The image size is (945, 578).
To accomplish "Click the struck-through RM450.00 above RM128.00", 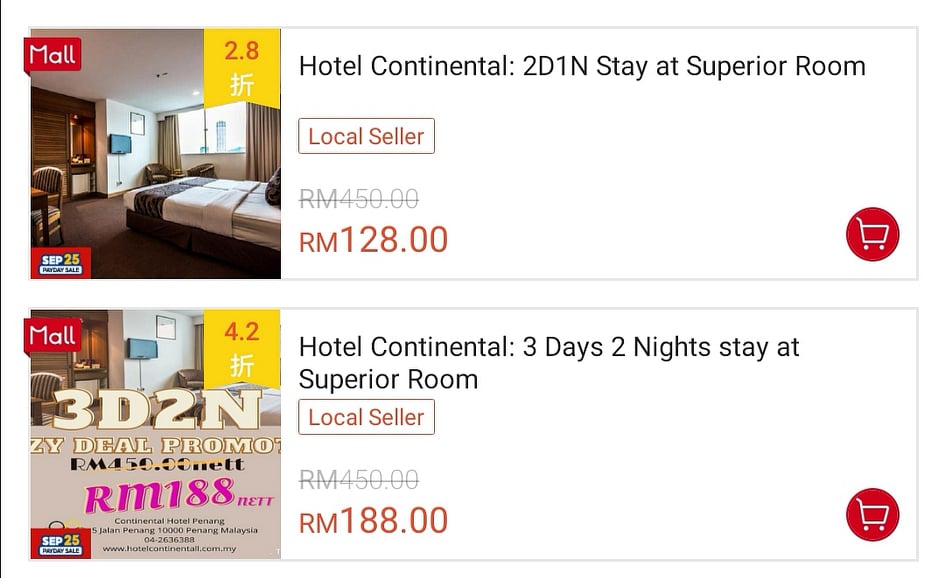I will click(x=359, y=199).
